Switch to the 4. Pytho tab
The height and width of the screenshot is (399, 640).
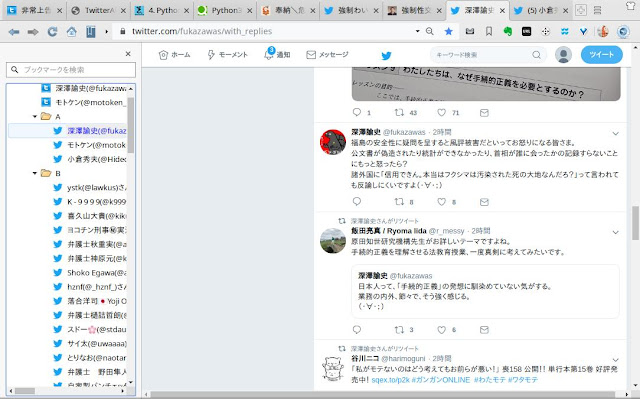pos(162,11)
